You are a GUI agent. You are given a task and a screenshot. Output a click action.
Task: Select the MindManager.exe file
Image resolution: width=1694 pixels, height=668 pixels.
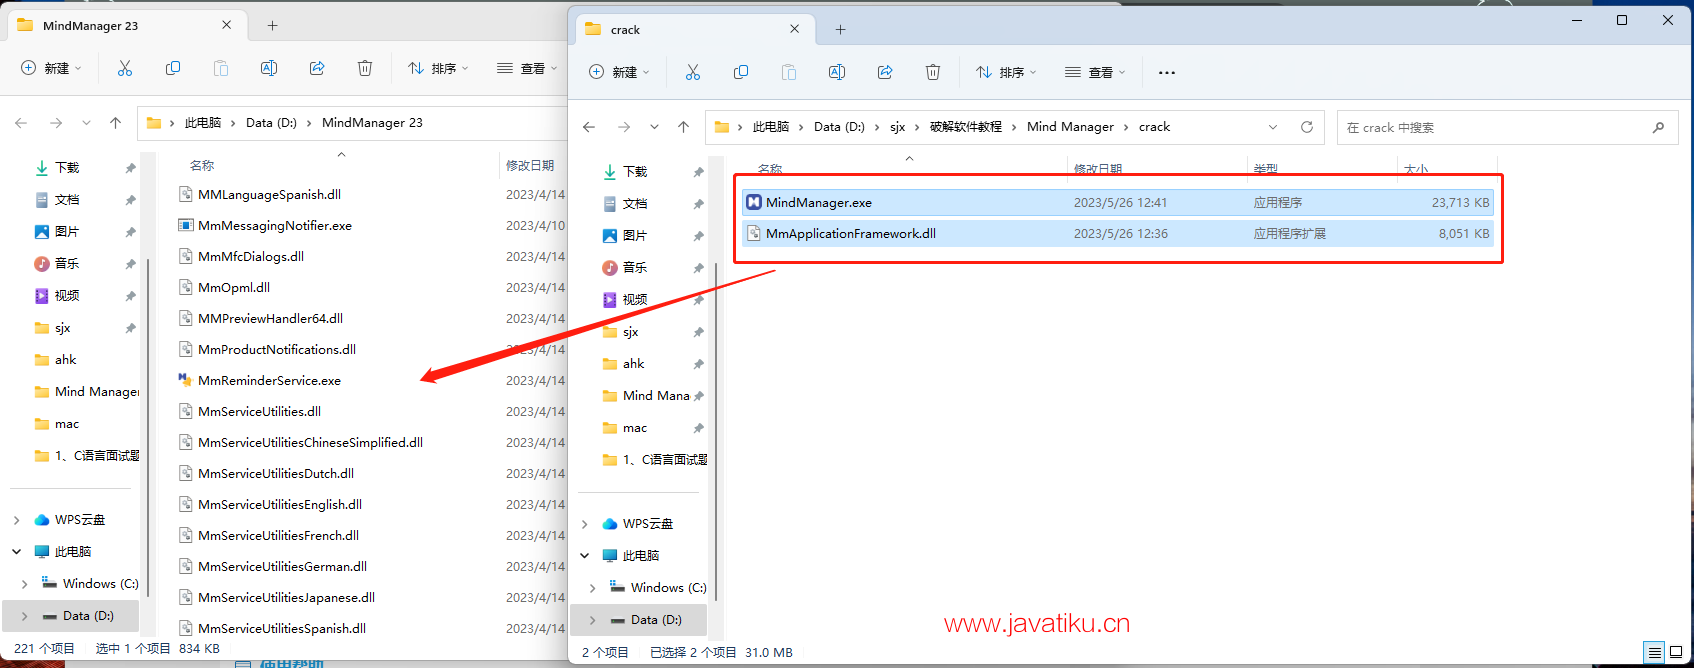click(819, 203)
